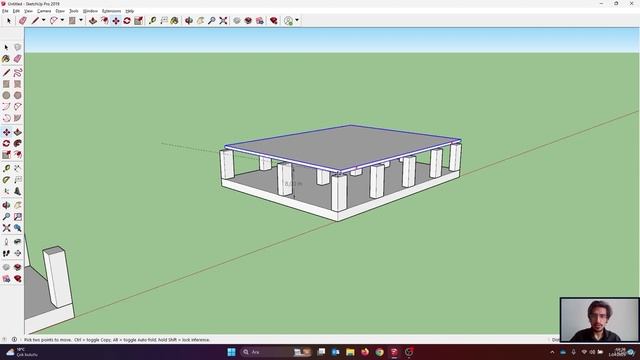The width and height of the screenshot is (640, 360).
Task: Select the Dimensions tool in the left tool set
Action: (x=18, y=168)
